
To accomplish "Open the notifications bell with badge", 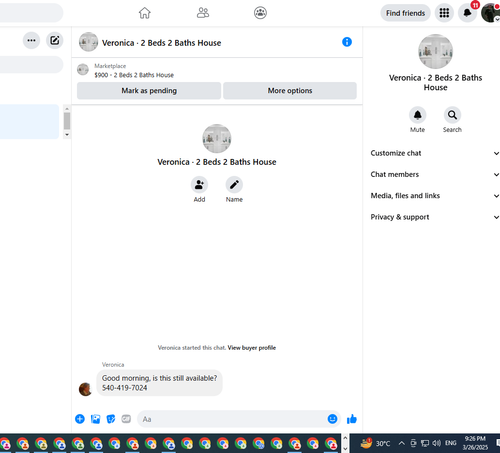I will click(467, 13).
